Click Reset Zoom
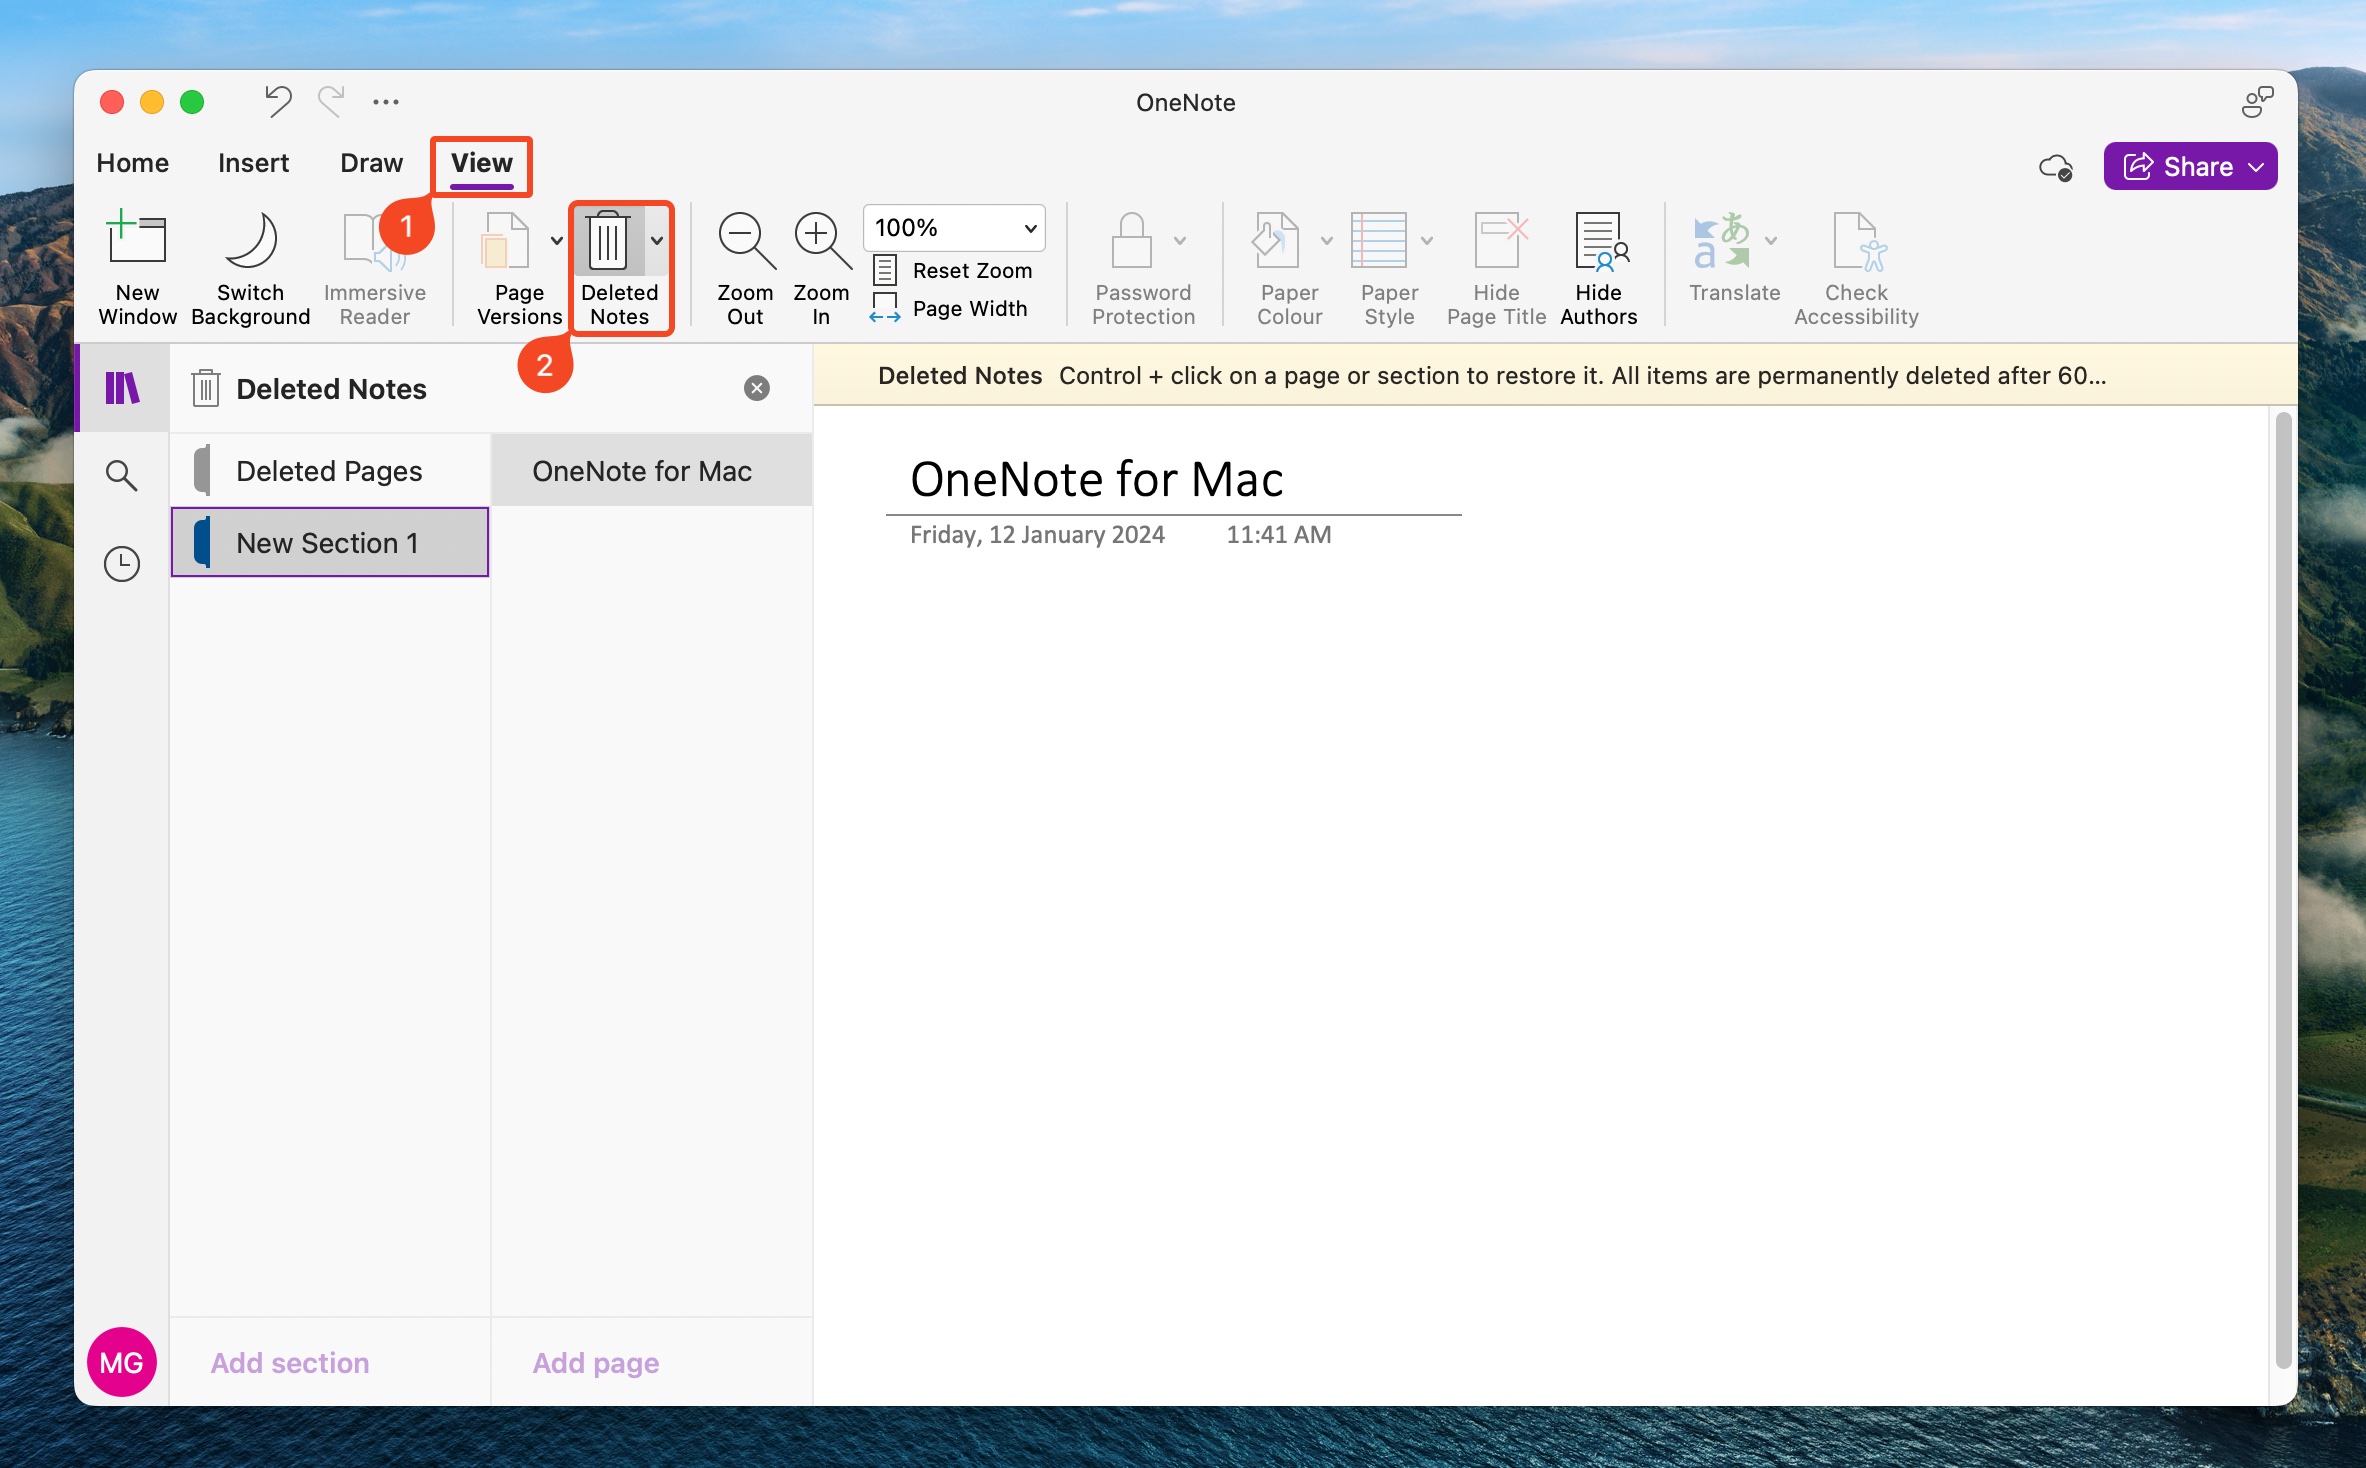This screenshot has width=2366, height=1468. [952, 271]
